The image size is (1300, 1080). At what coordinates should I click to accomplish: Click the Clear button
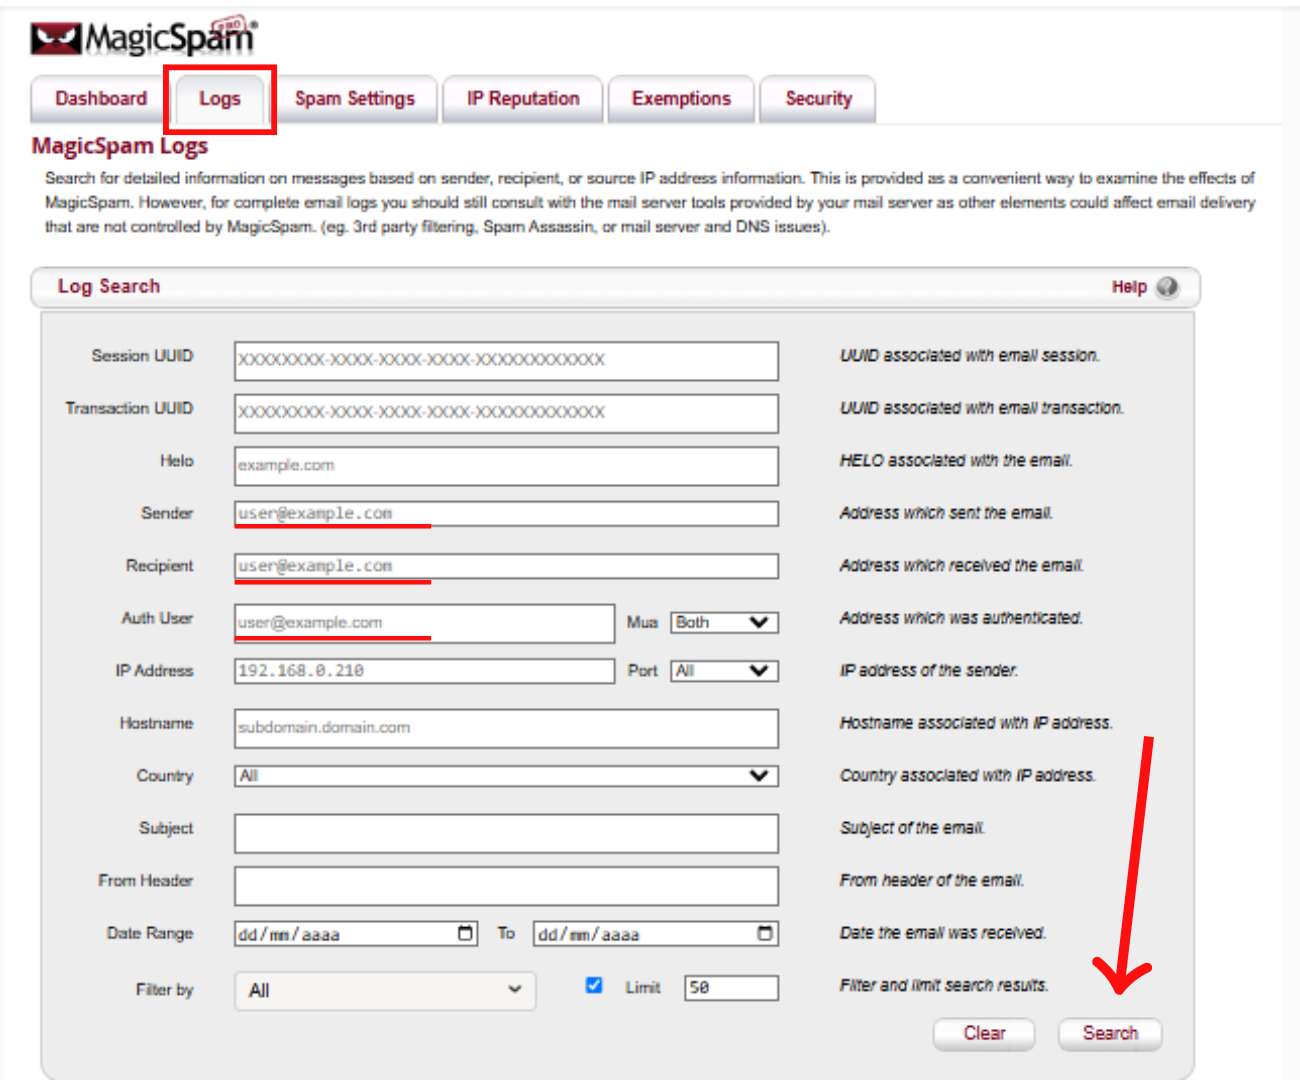[x=984, y=1033]
